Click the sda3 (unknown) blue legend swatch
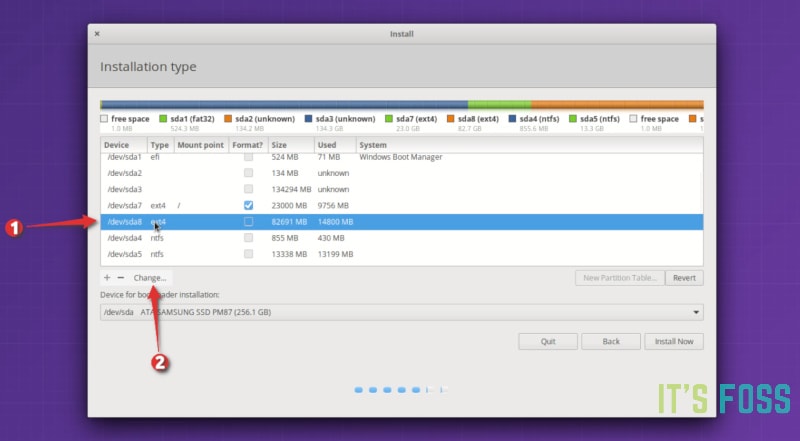This screenshot has height=441, width=800. 307,119
